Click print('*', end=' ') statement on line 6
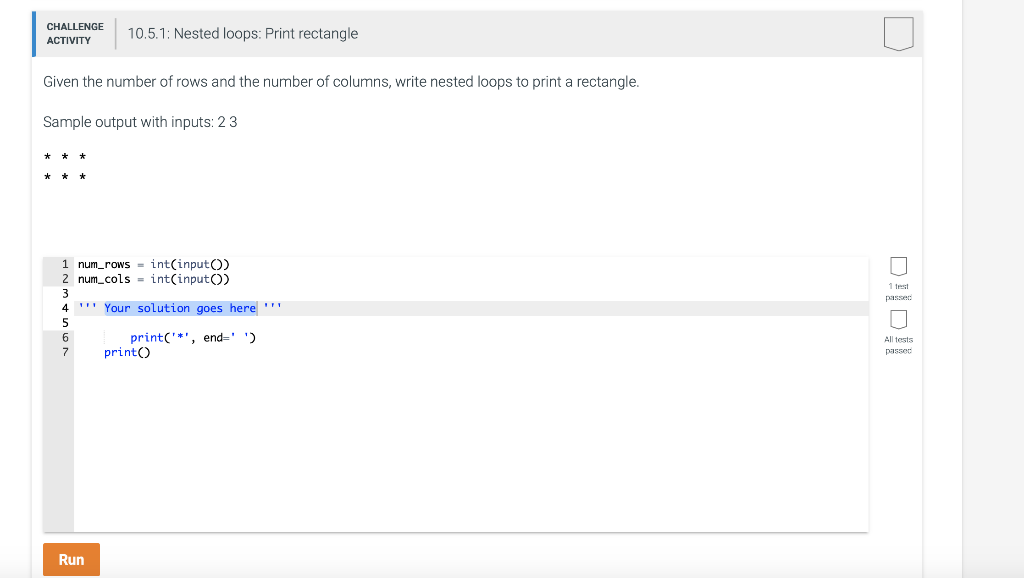The image size is (1024, 578). pyautogui.click(x=193, y=338)
